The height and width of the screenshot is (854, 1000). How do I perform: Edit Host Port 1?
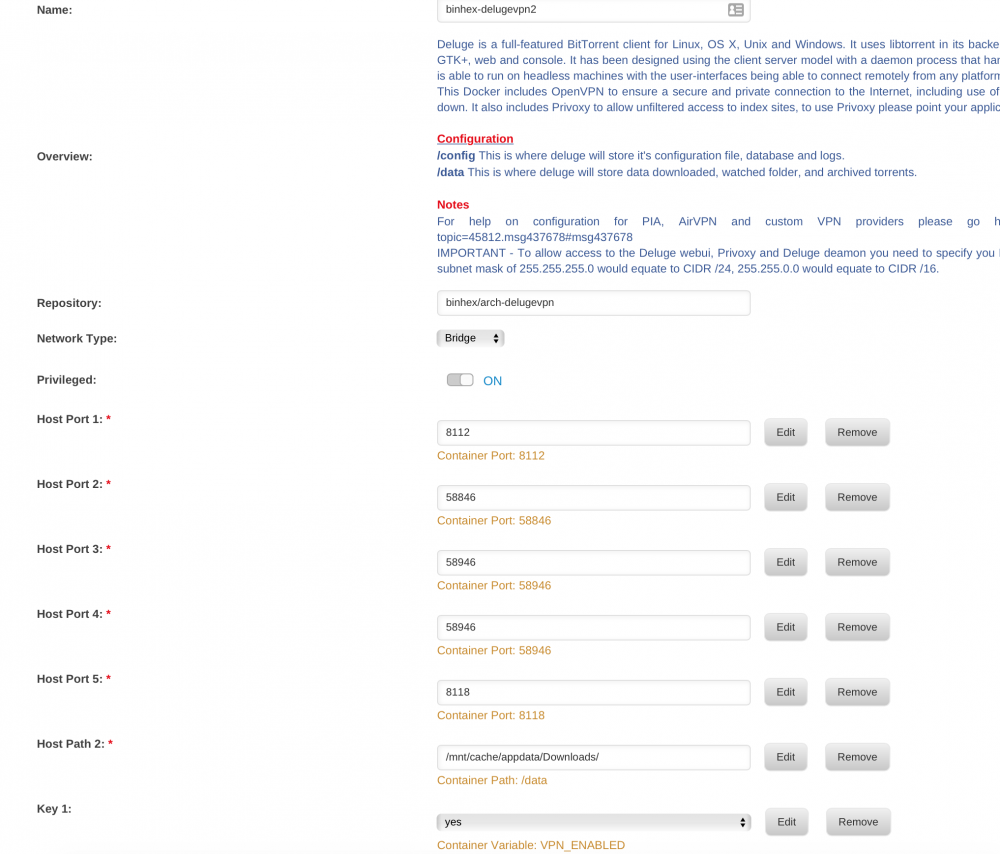786,432
